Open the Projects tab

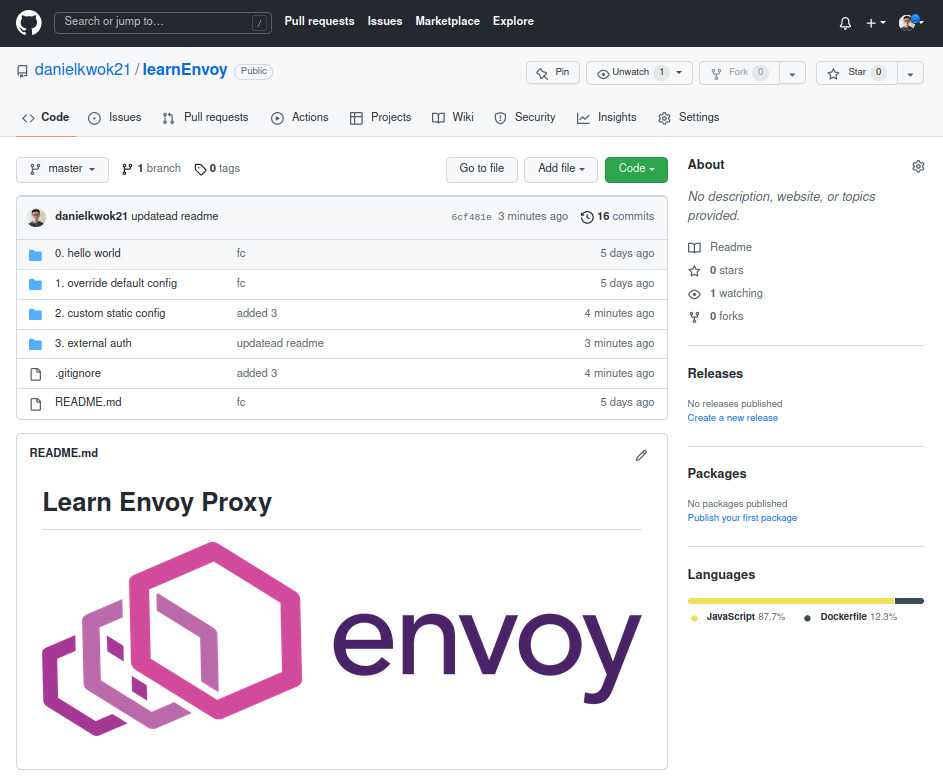click(x=380, y=117)
